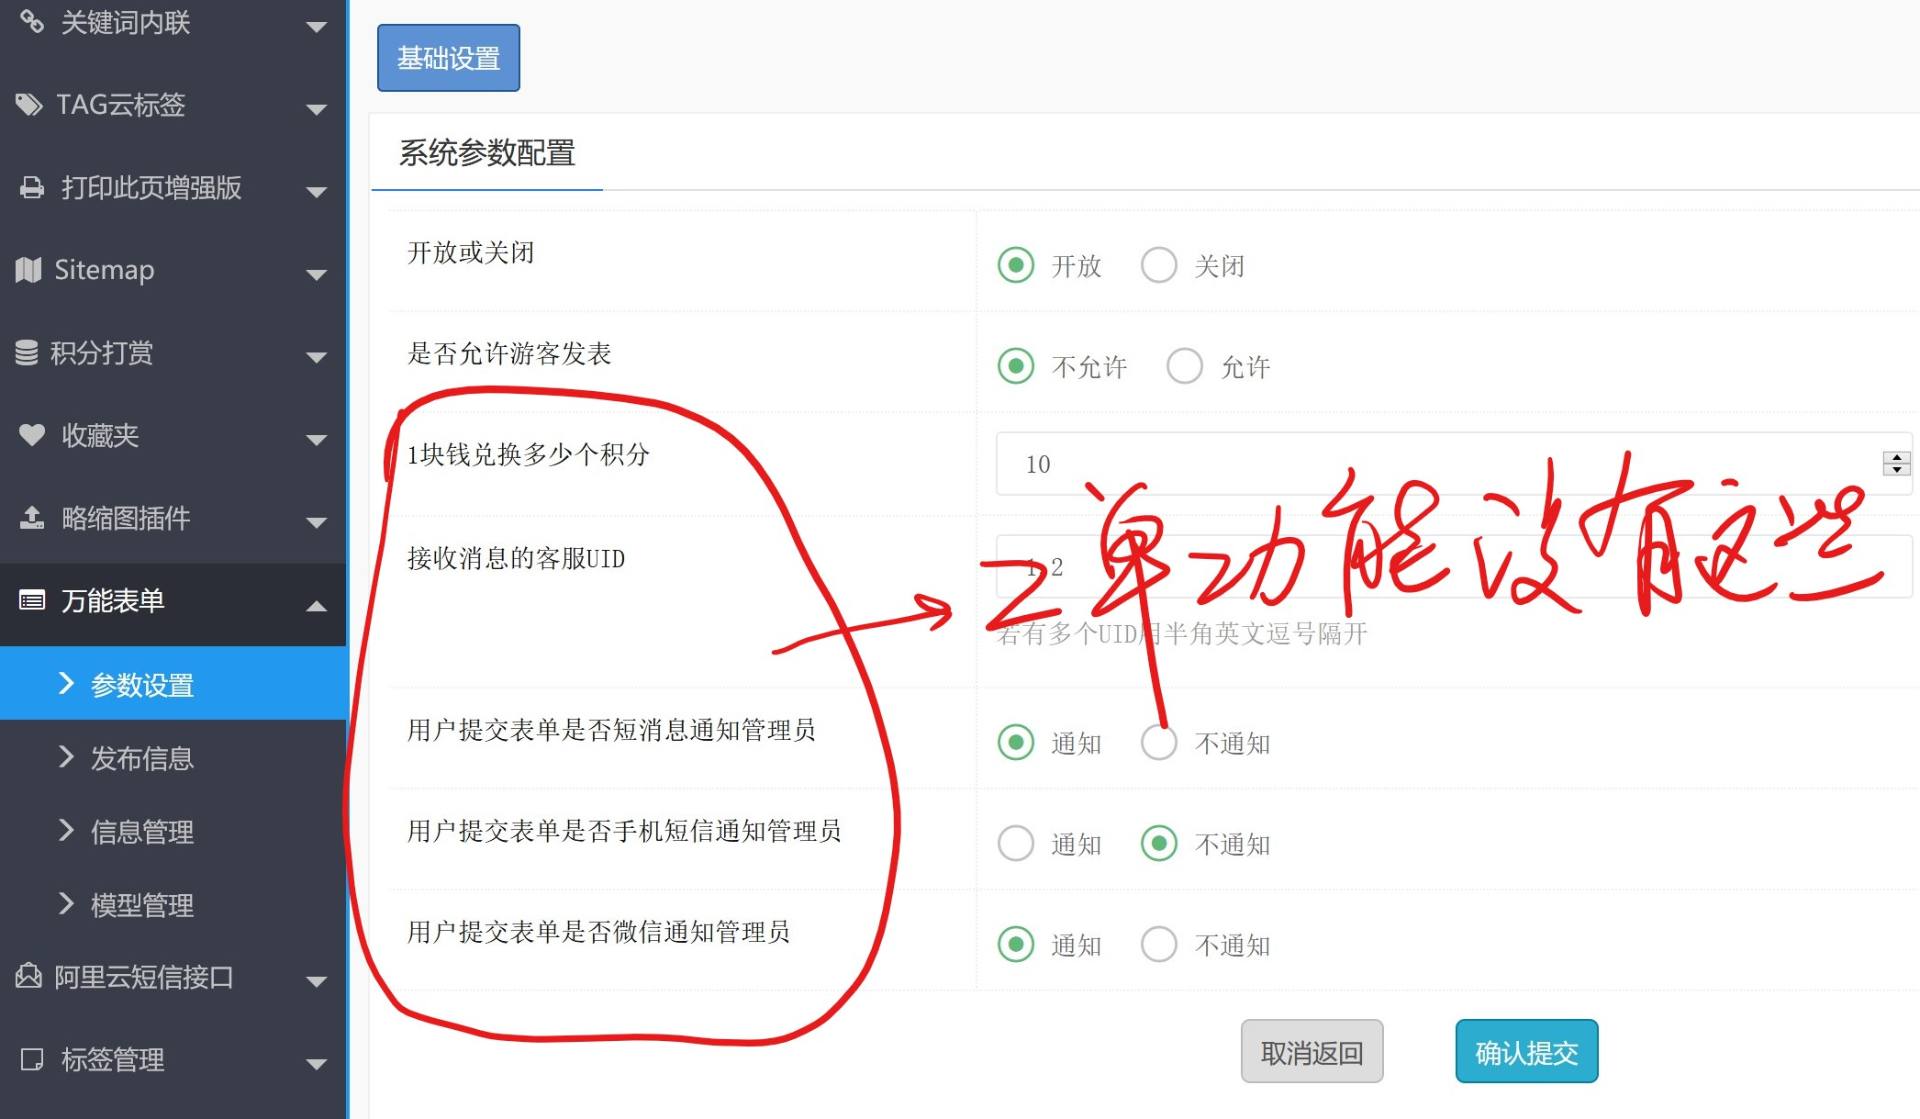
Task: Open the 模型管理 submenu item
Action: 142,905
